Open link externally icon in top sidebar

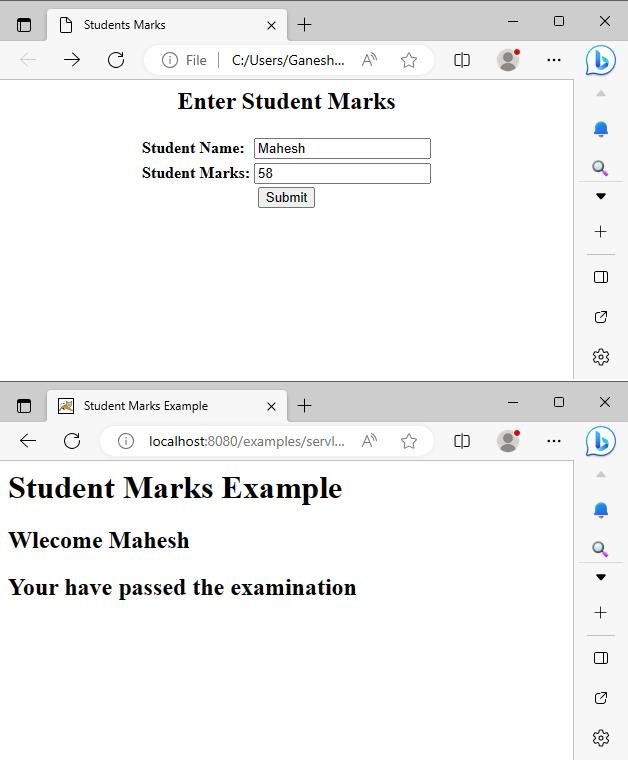click(601, 317)
